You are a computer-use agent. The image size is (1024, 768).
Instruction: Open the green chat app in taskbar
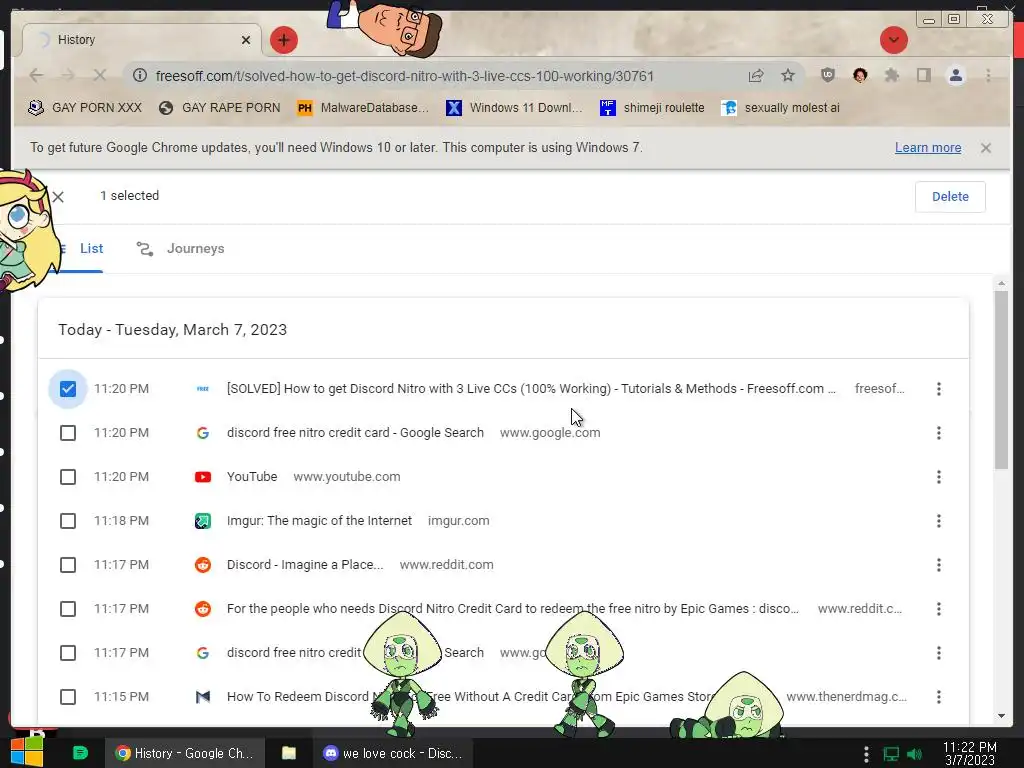[80, 753]
